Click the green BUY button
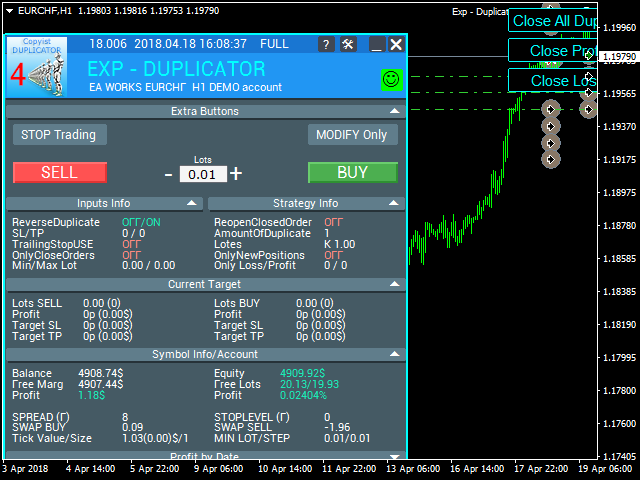Image resolution: width=640 pixels, height=480 pixels. (353, 172)
